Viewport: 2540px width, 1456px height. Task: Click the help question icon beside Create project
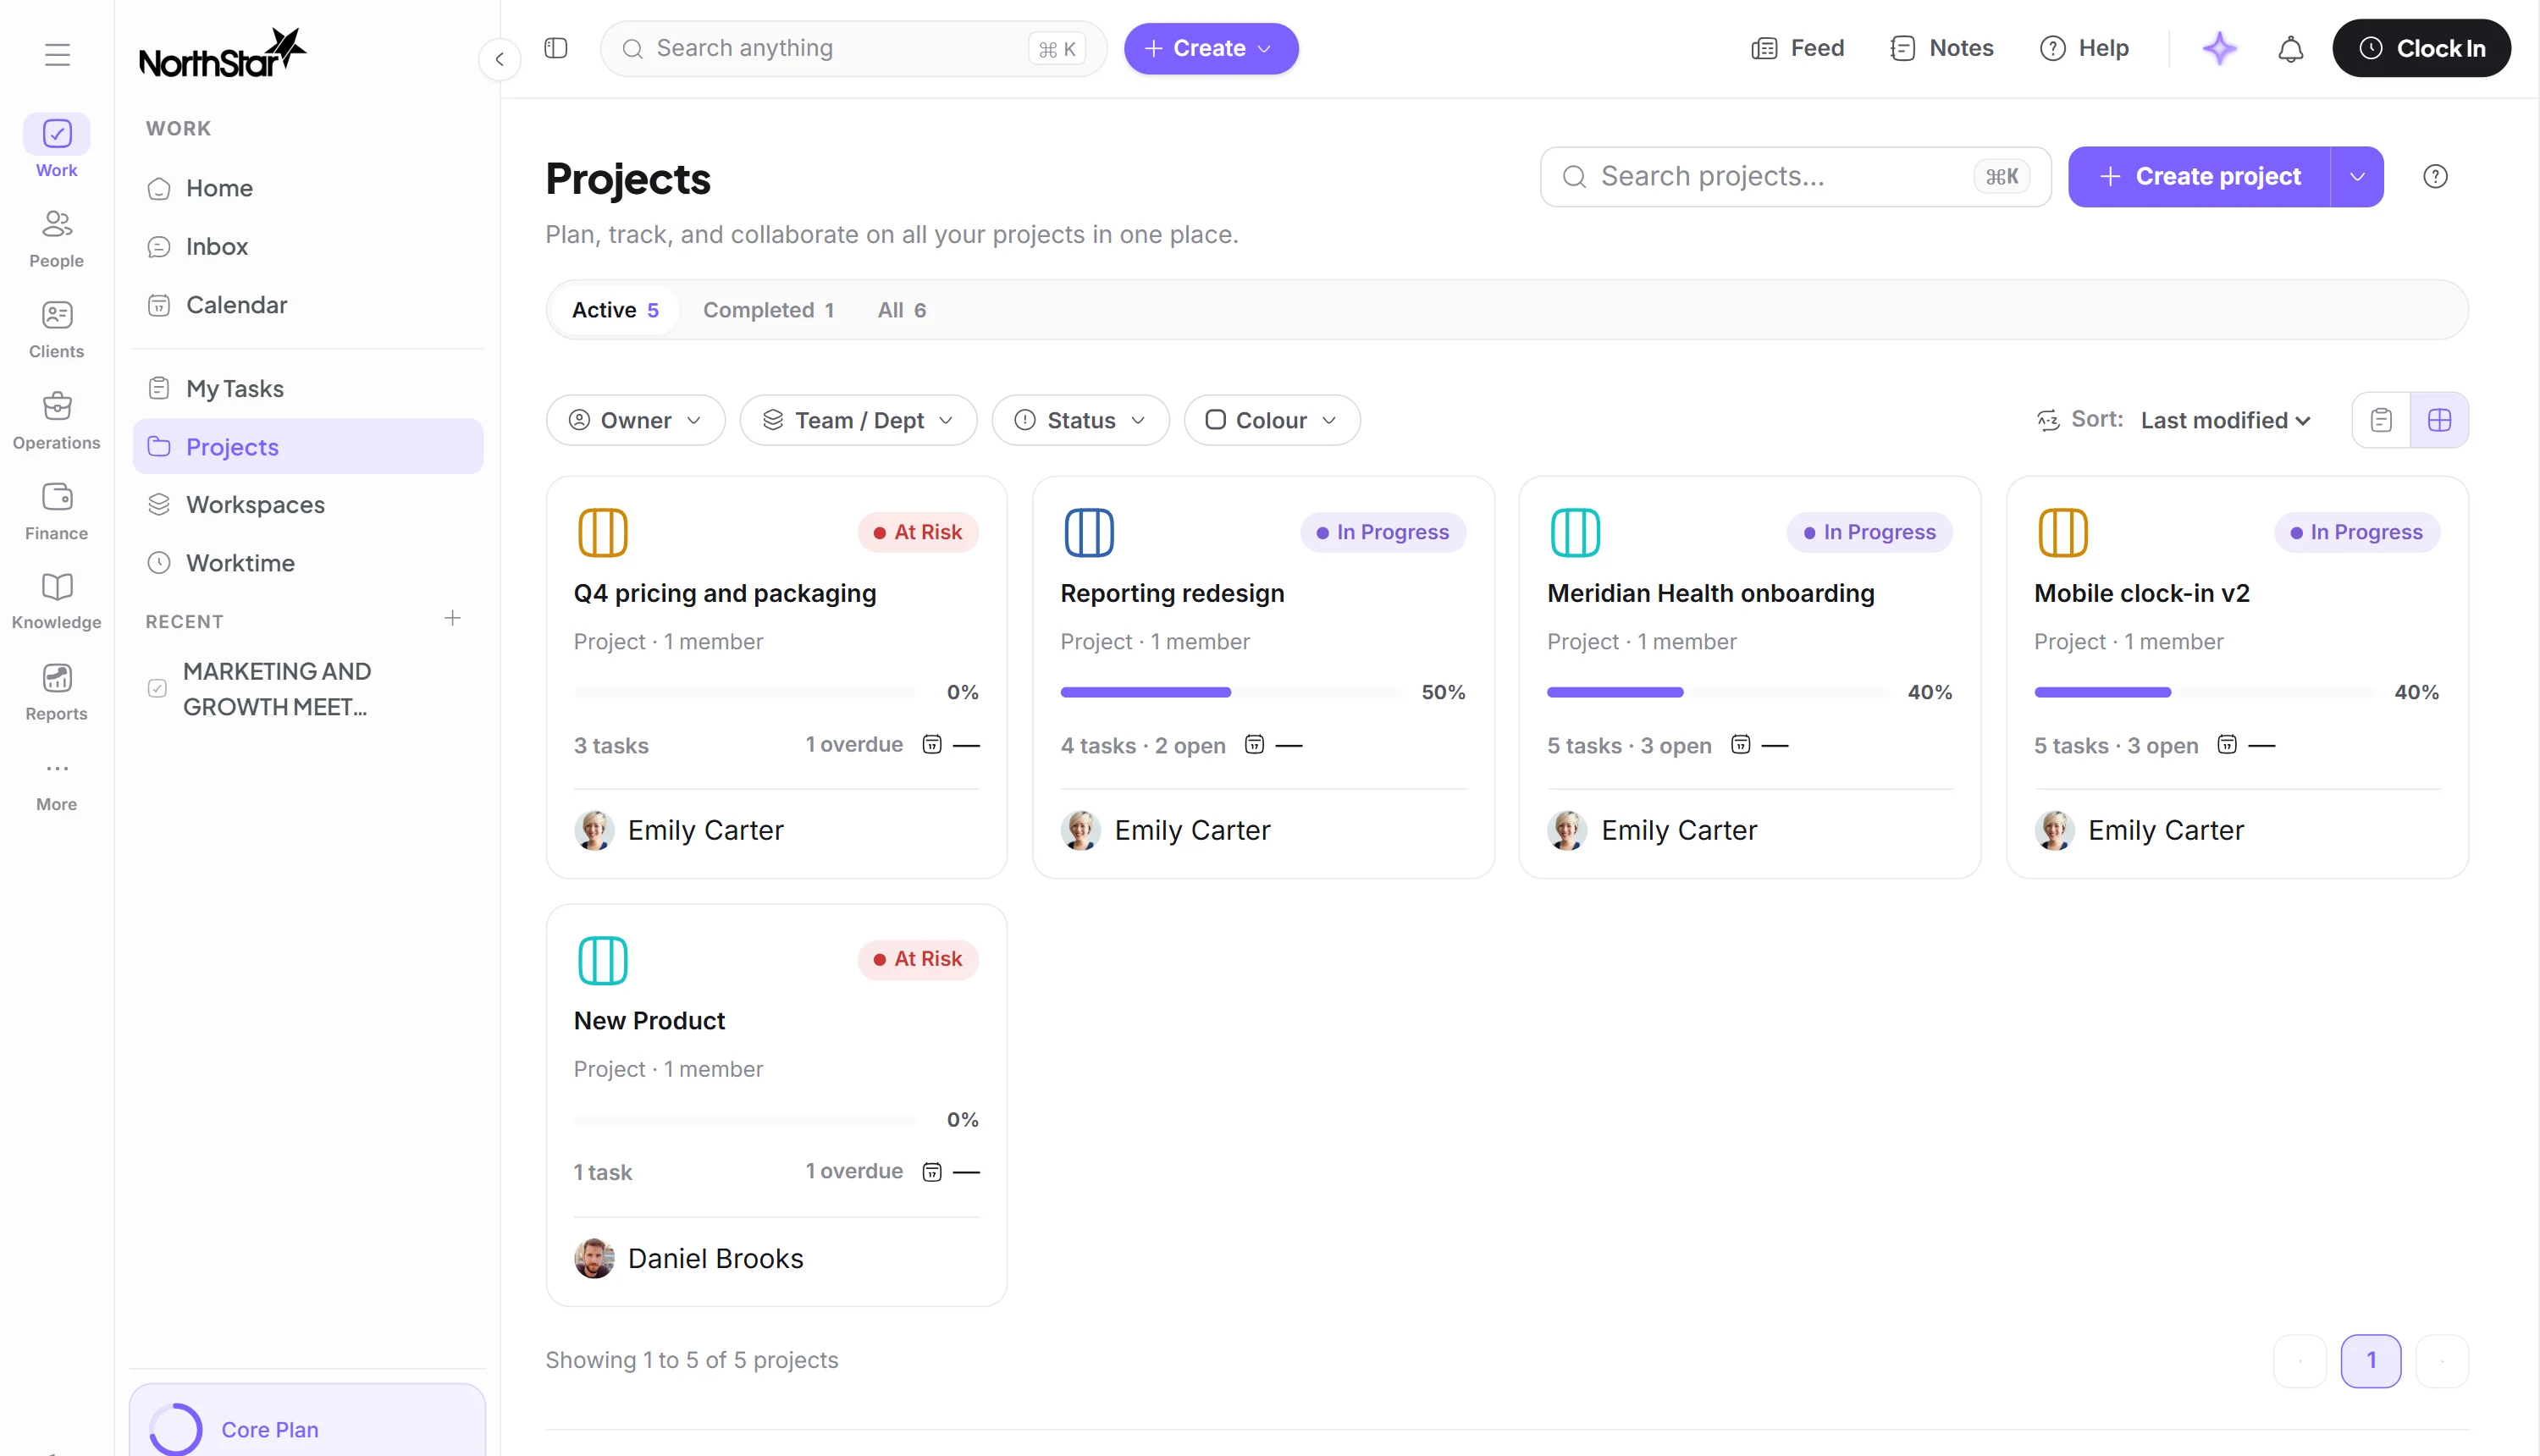pos(2435,176)
